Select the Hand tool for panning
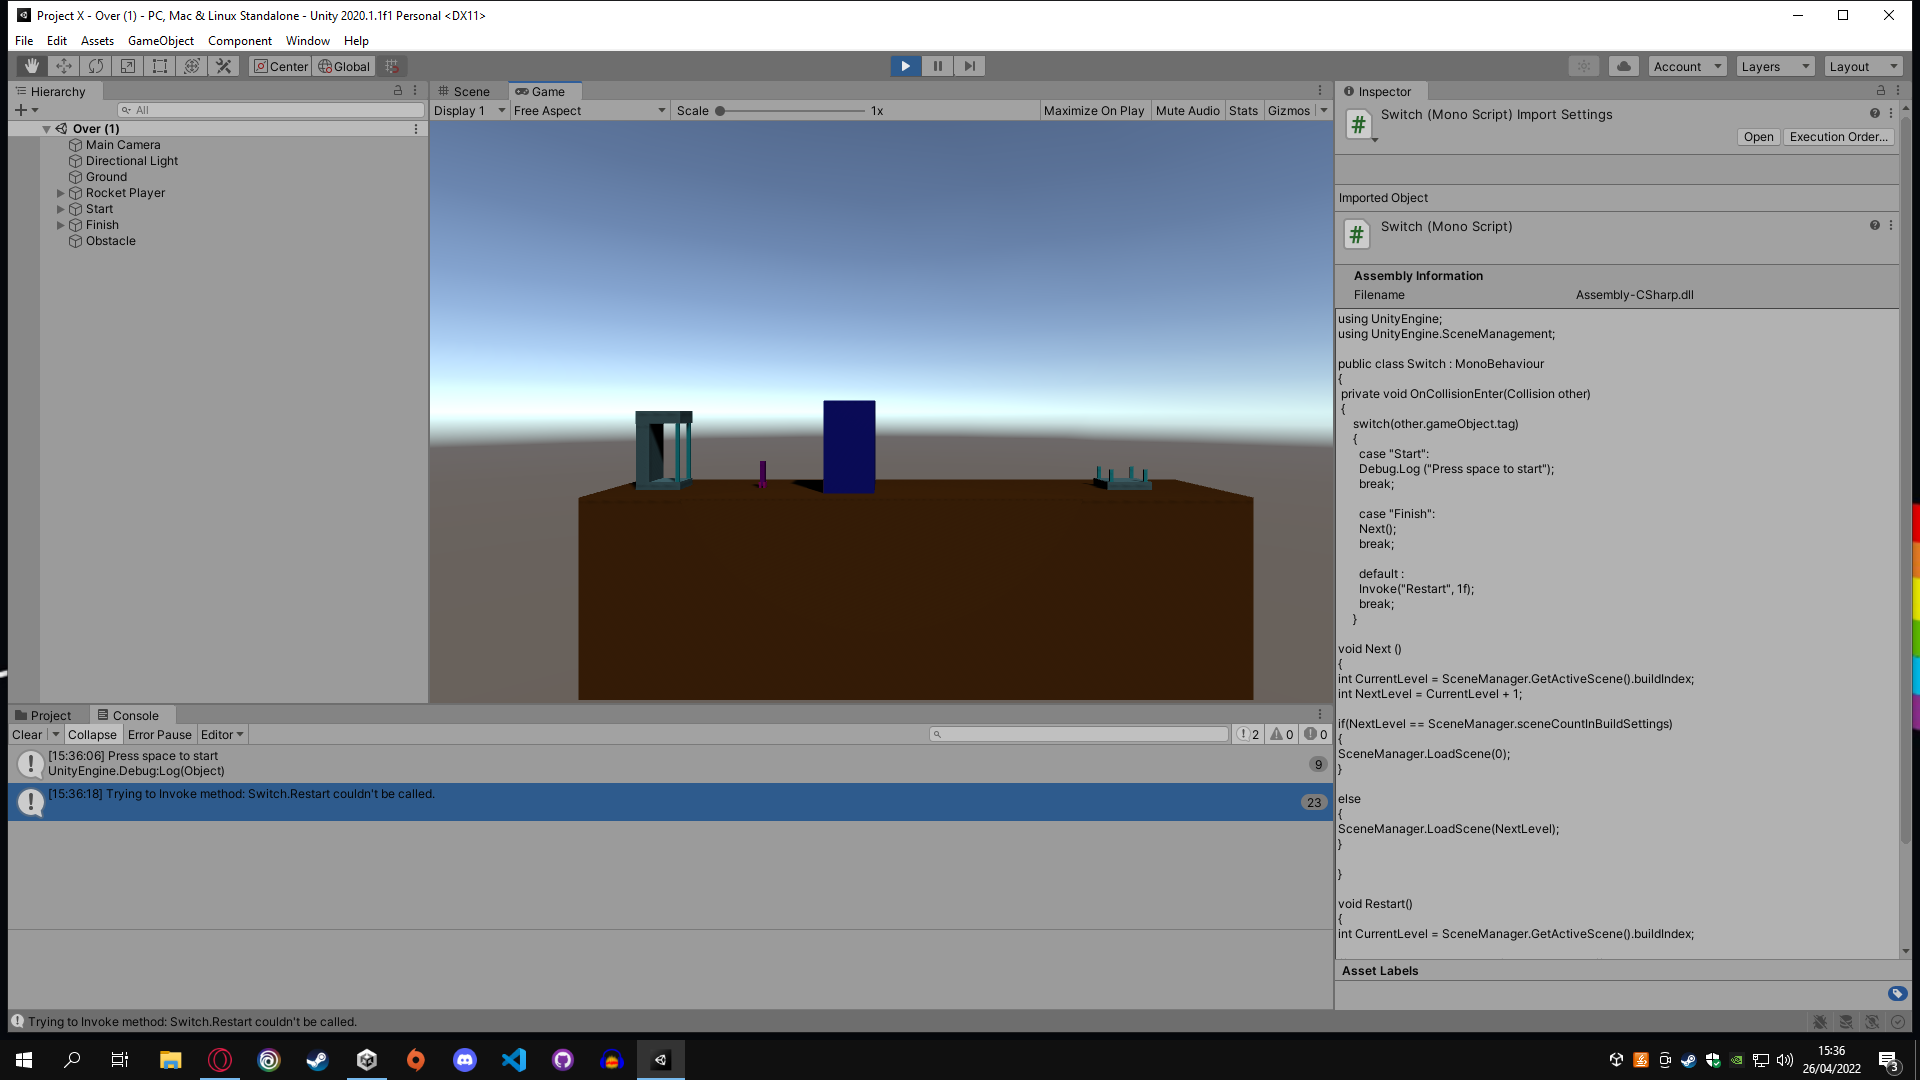 [x=31, y=65]
